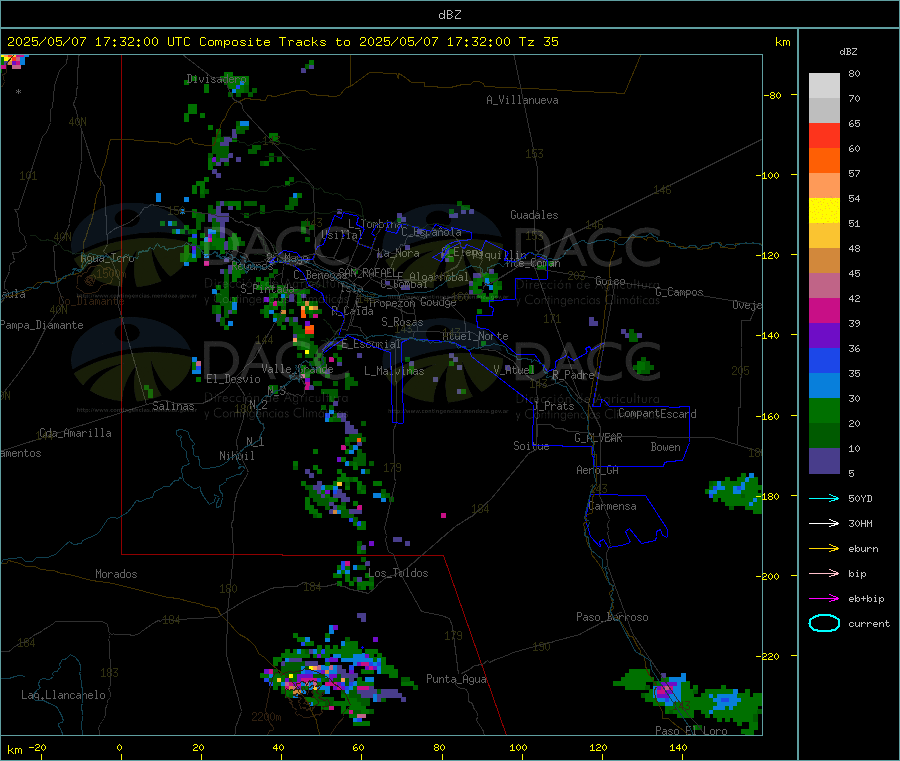
Task: Click the 'Carmensa' map label
Action: click(x=612, y=506)
